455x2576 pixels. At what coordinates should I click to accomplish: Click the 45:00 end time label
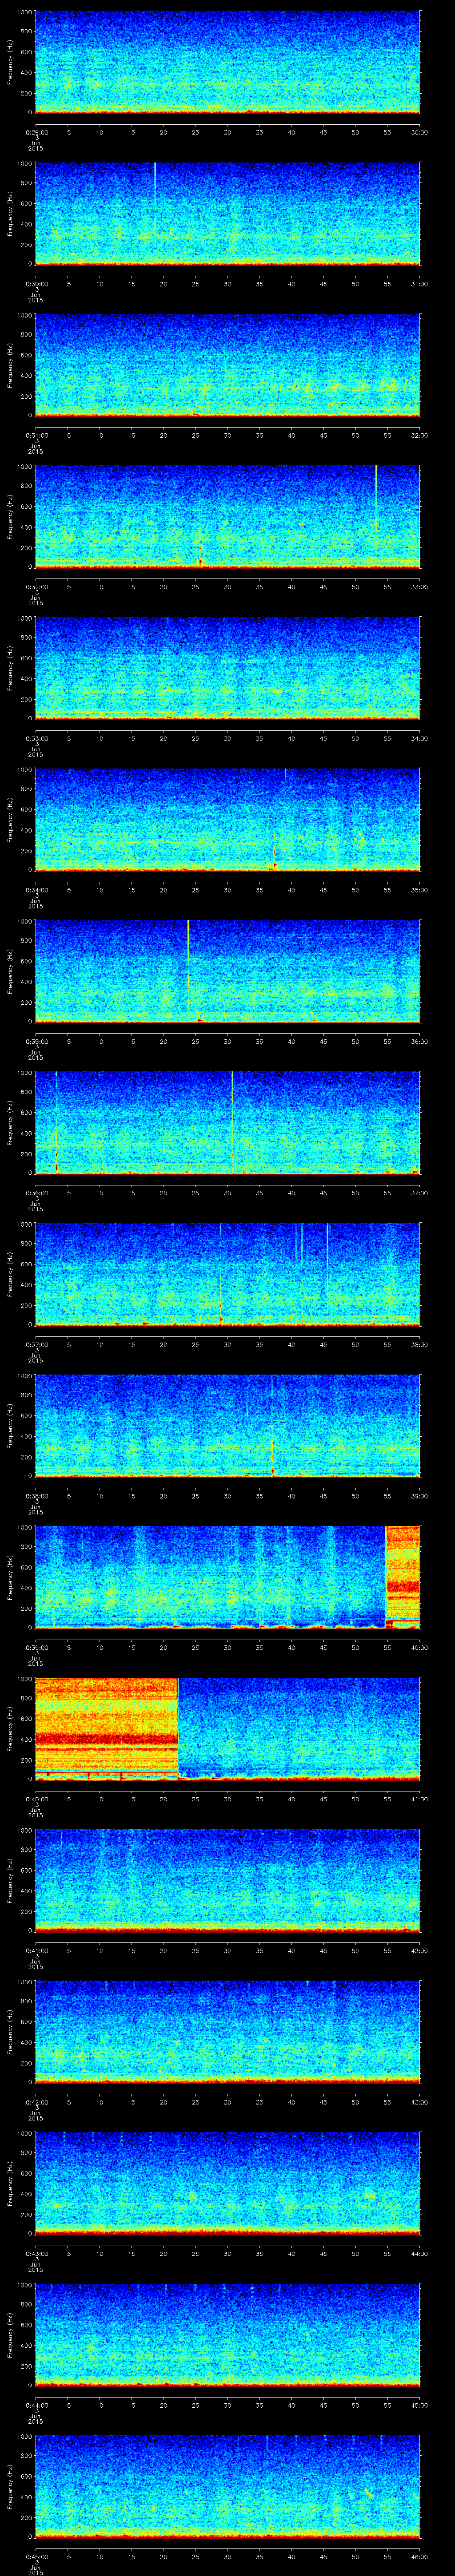point(420,2405)
